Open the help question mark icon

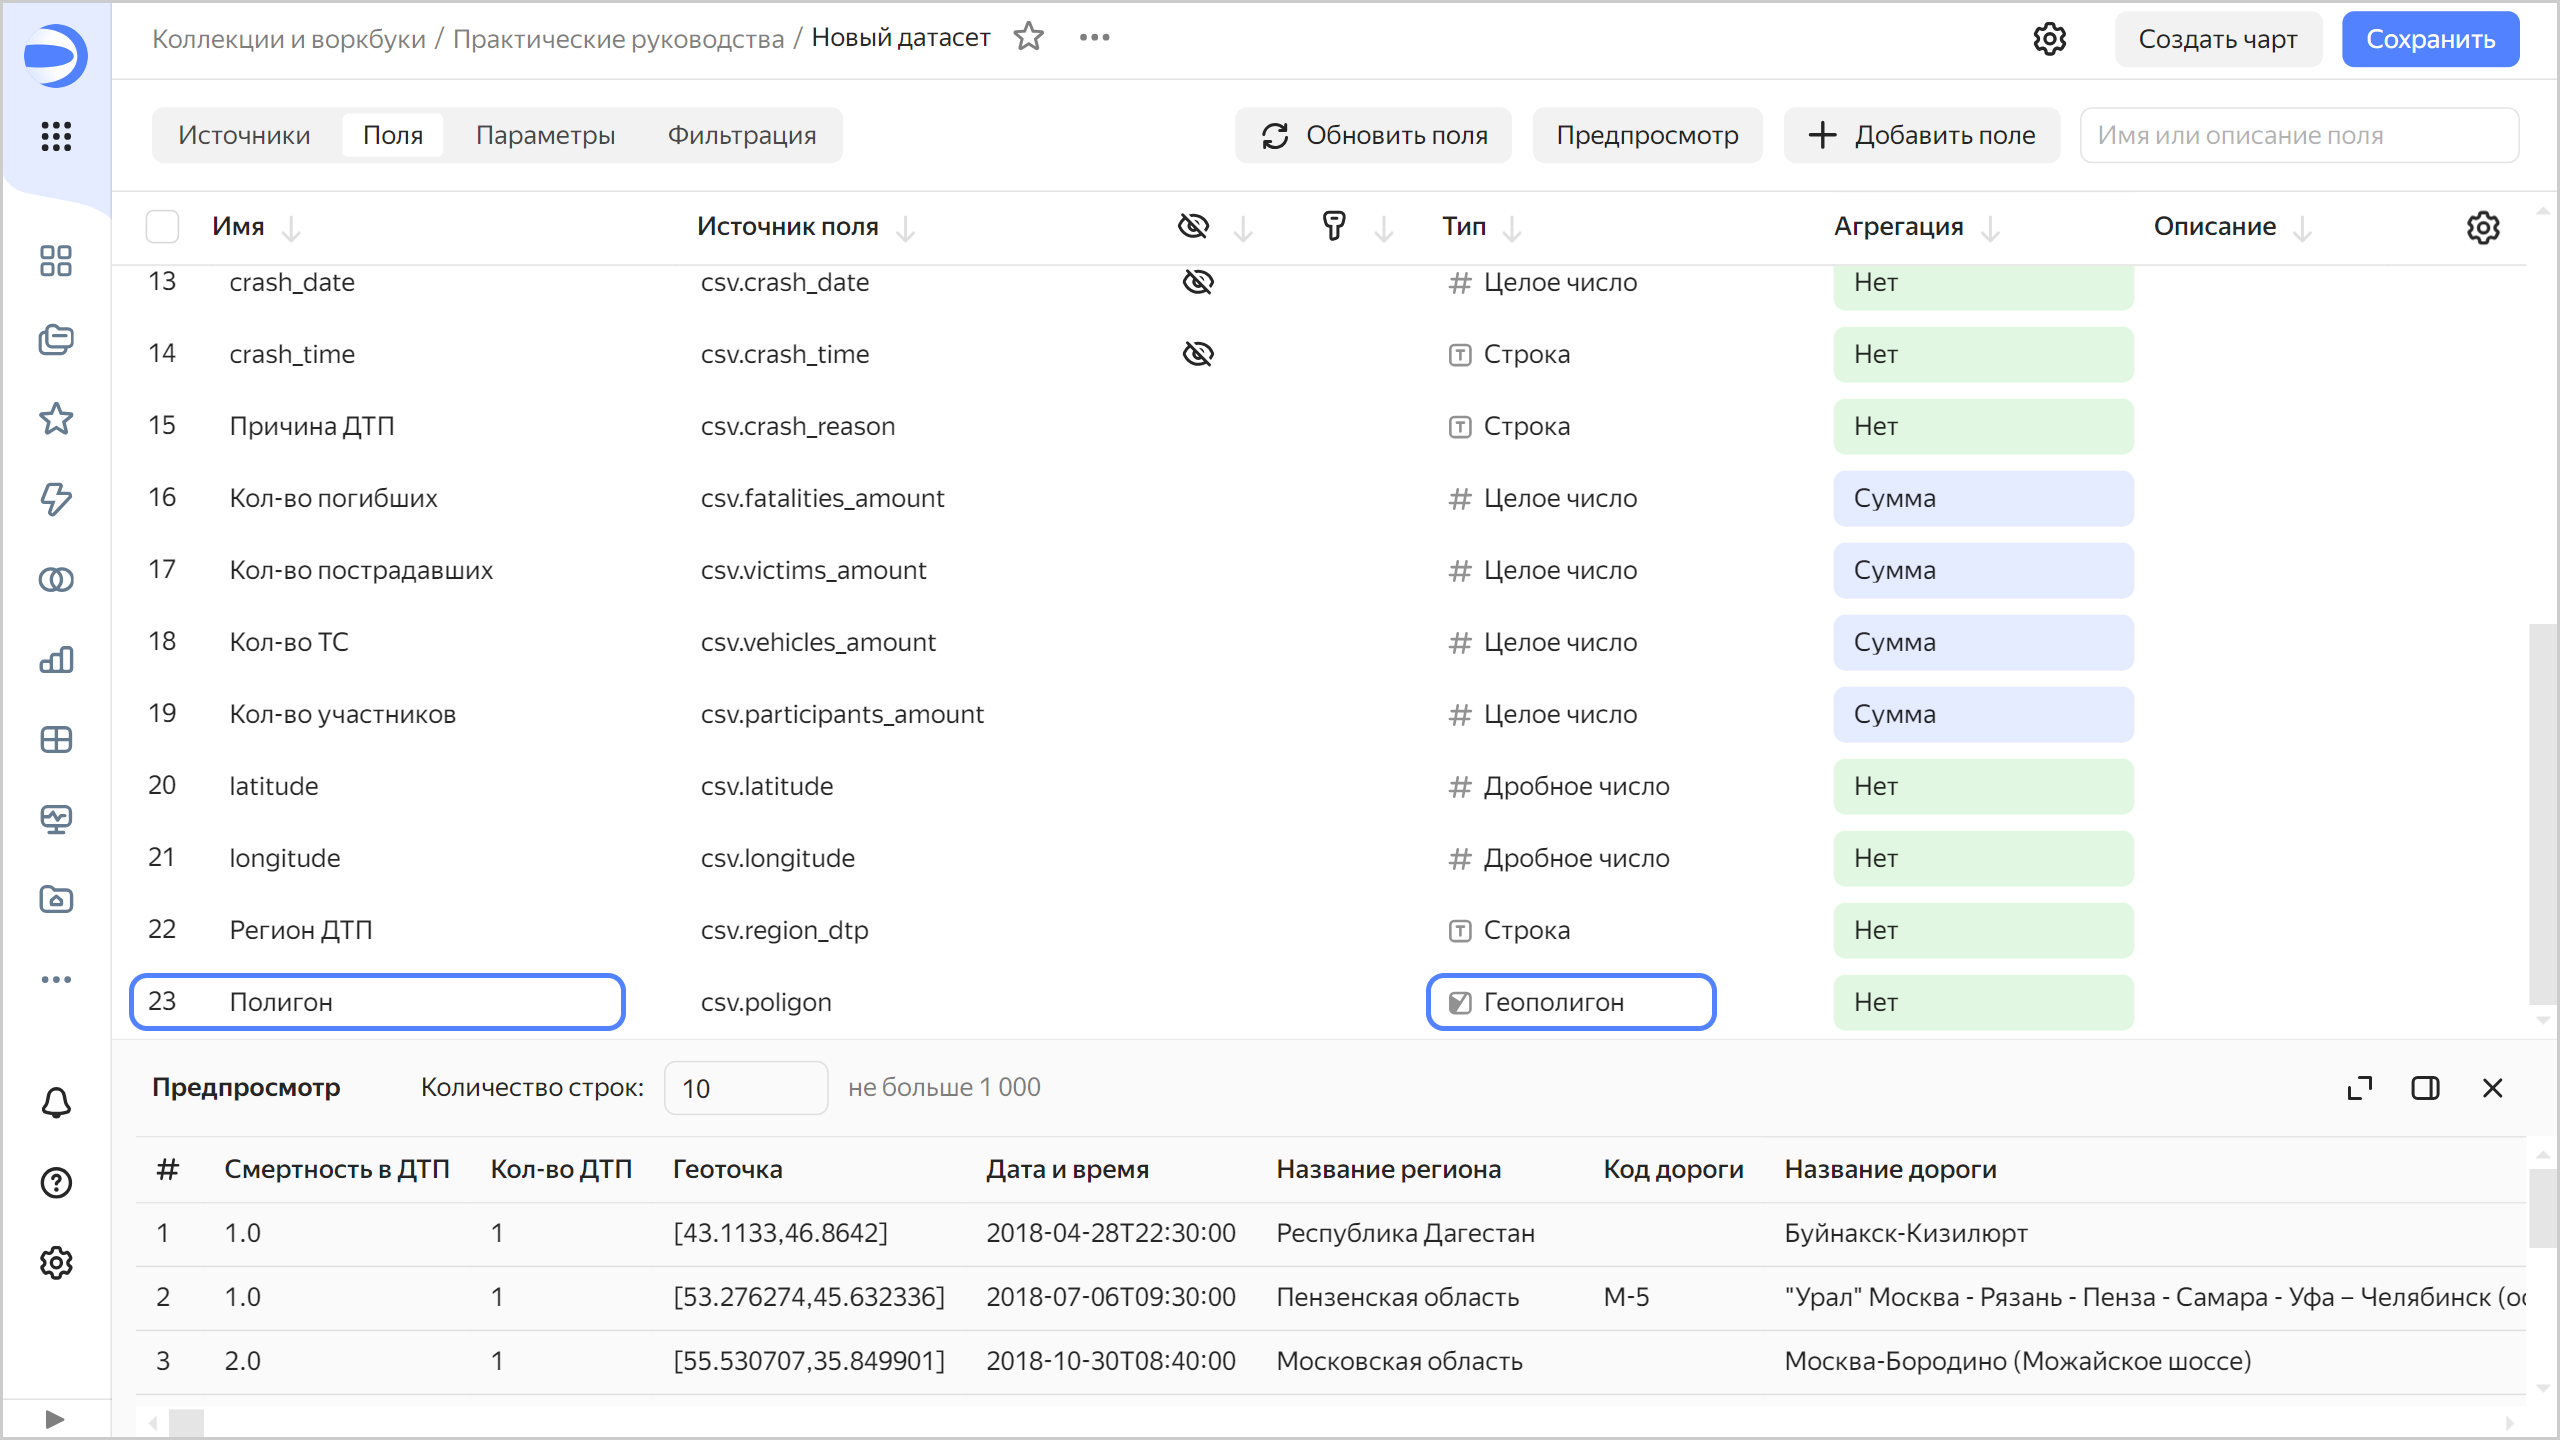coord(56,1183)
